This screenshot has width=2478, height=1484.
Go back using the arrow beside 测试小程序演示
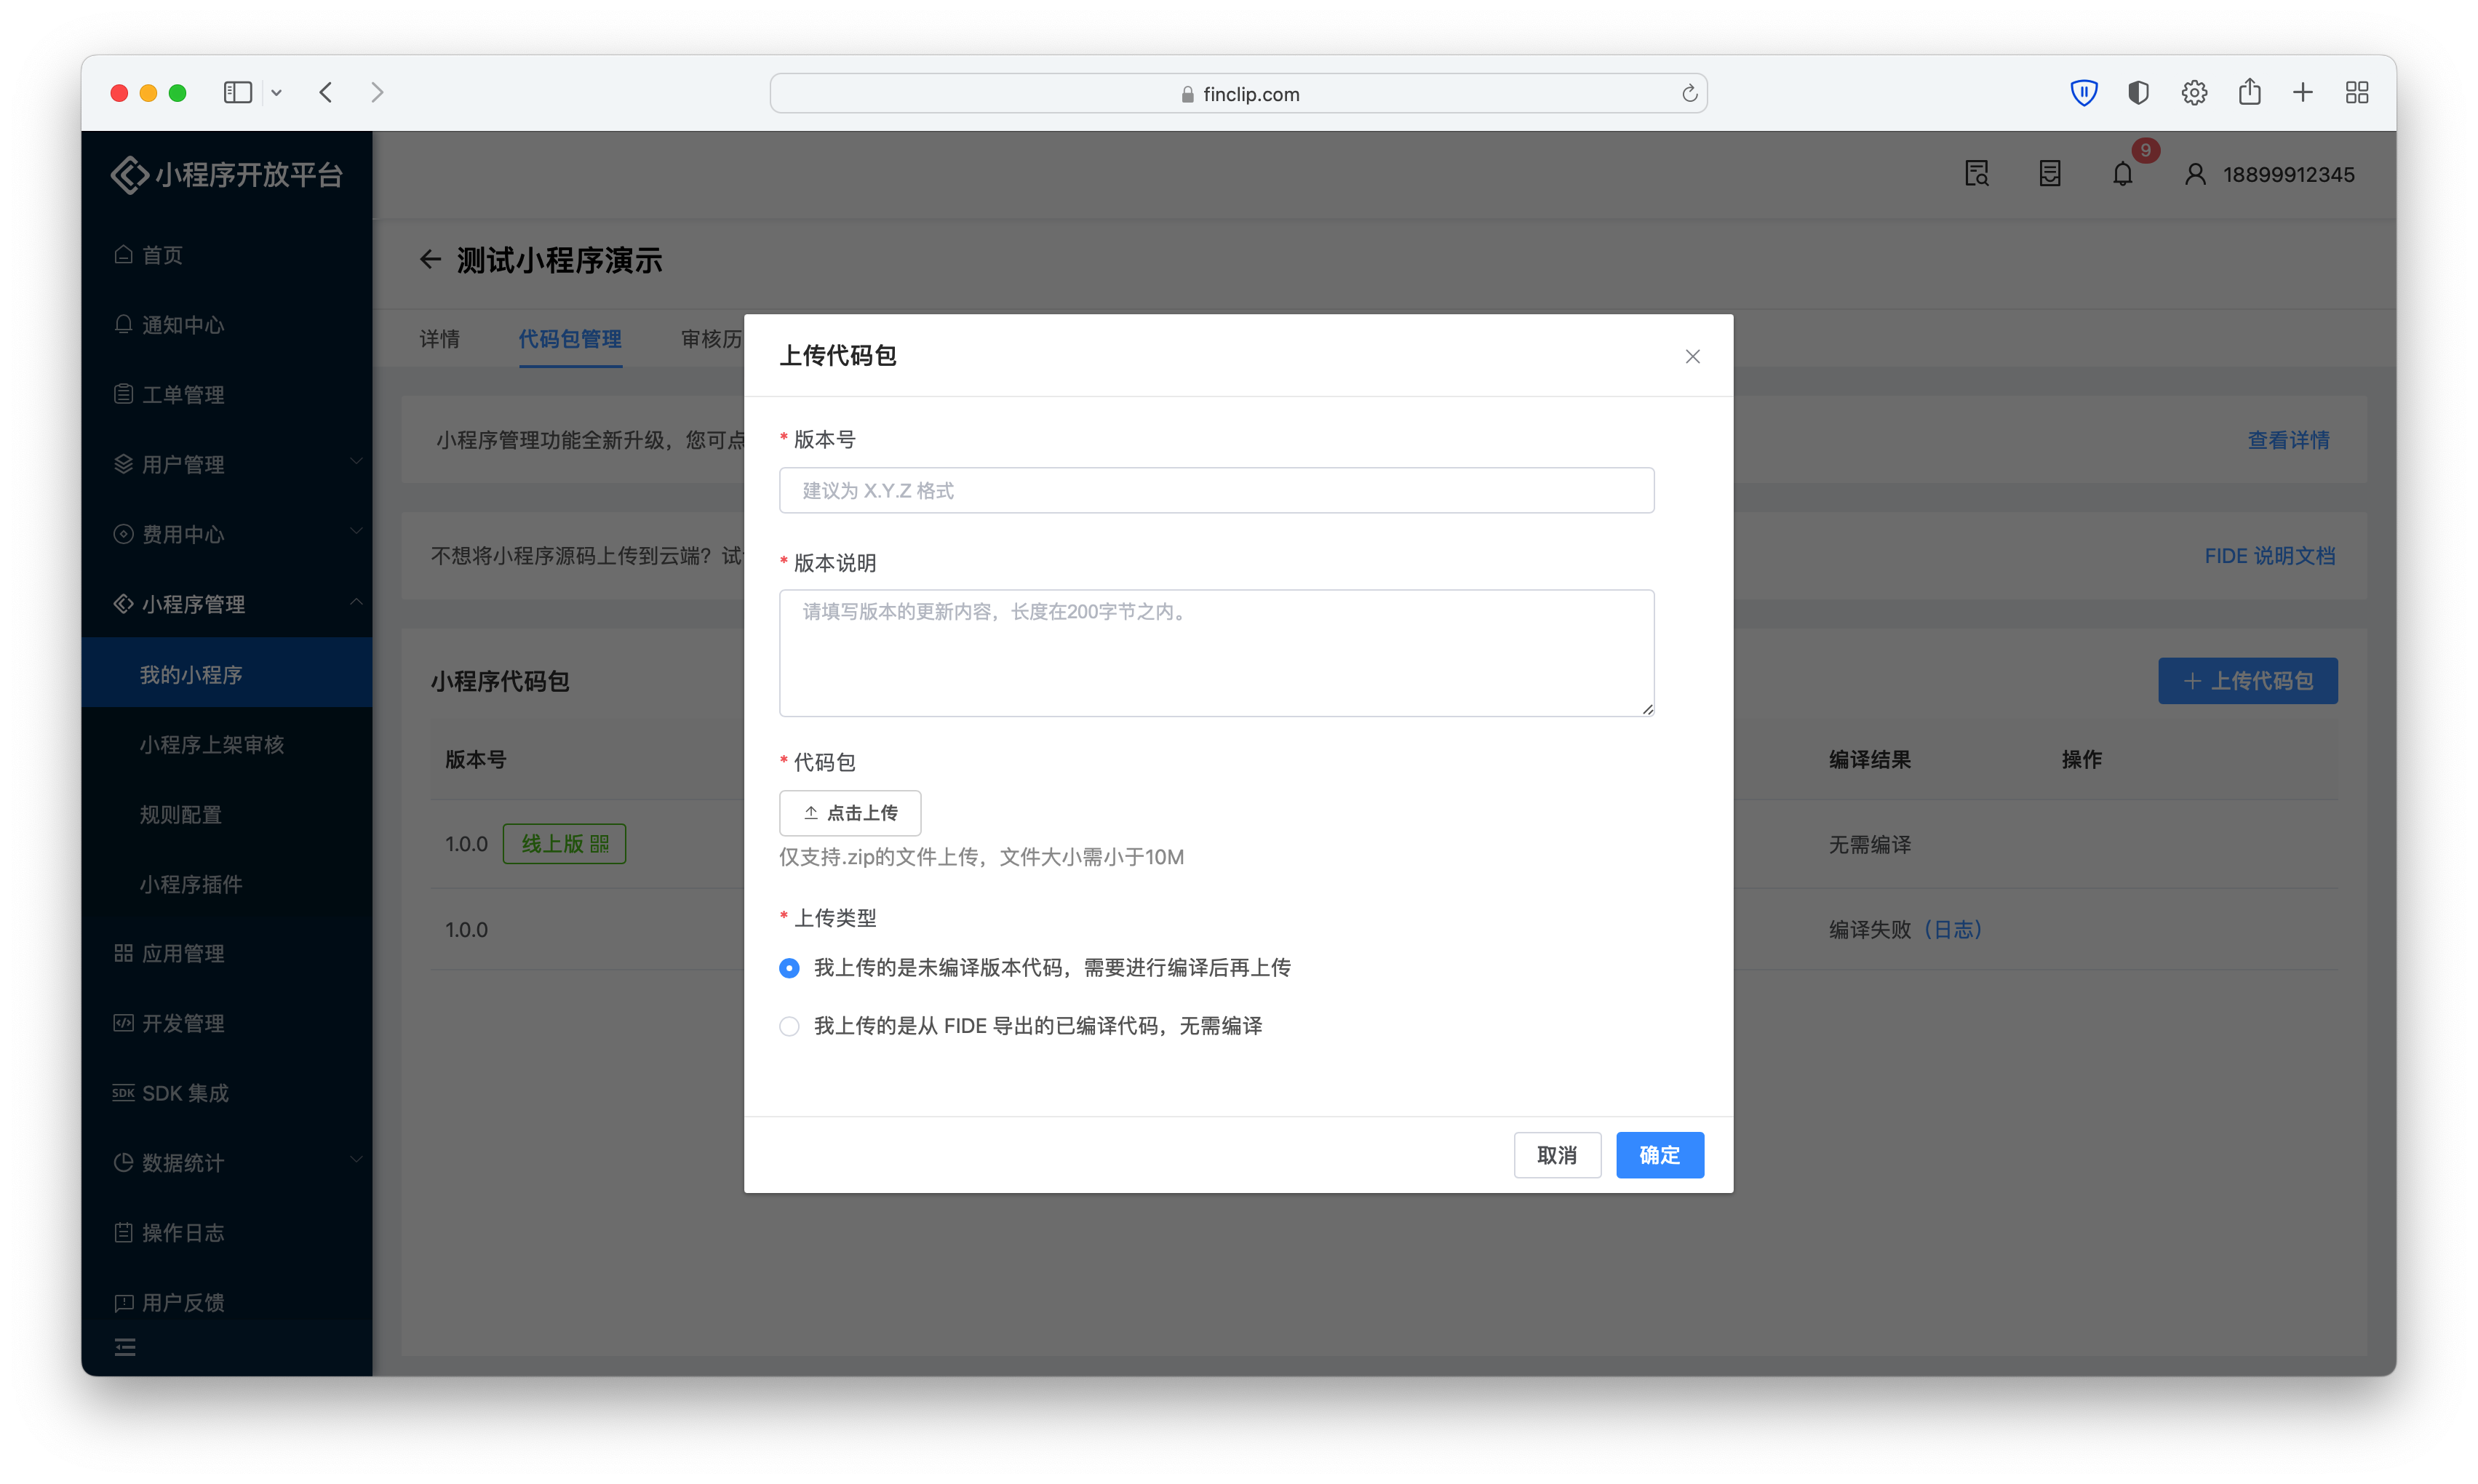coord(430,260)
